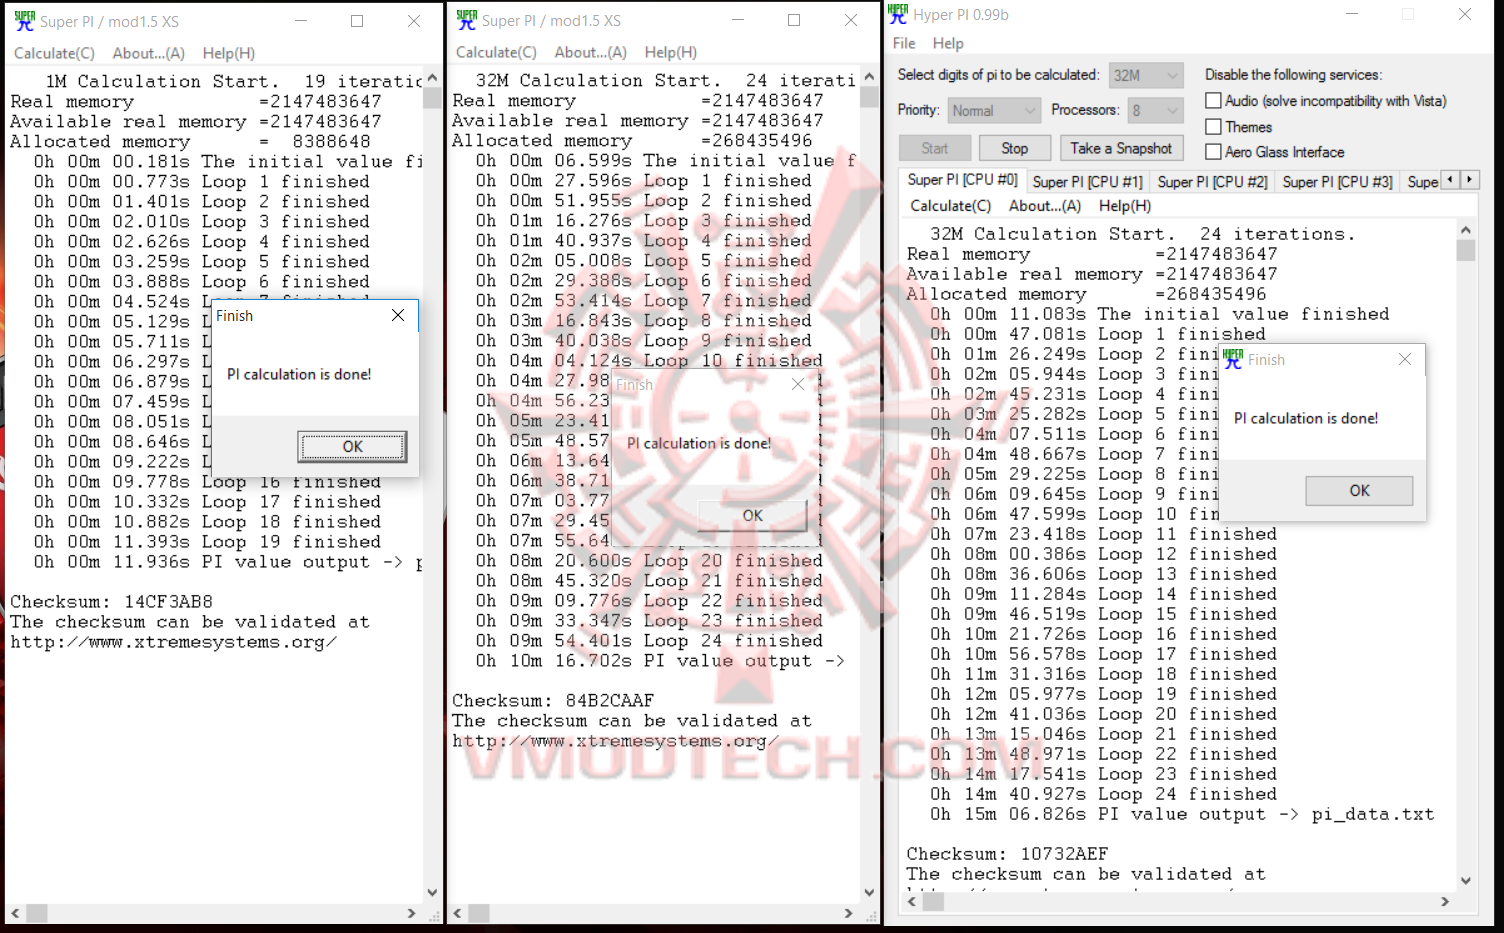Open Calculate(C) menu in the middle 32M Super PI window
Image resolution: width=1504 pixels, height=933 pixels.
[x=496, y=52]
